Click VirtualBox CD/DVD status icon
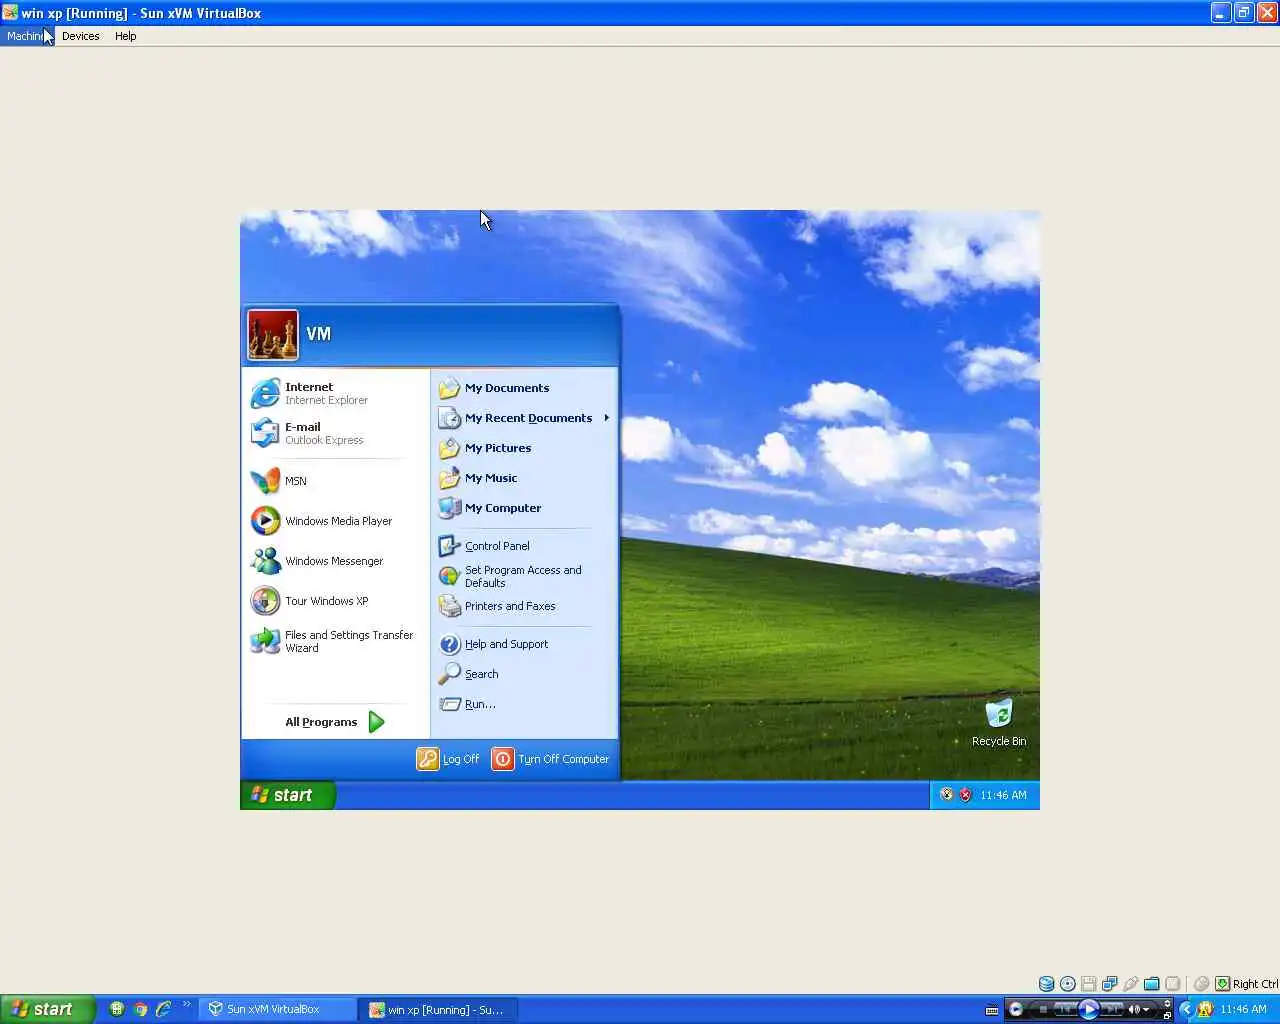This screenshot has width=1280, height=1024. (1068, 984)
